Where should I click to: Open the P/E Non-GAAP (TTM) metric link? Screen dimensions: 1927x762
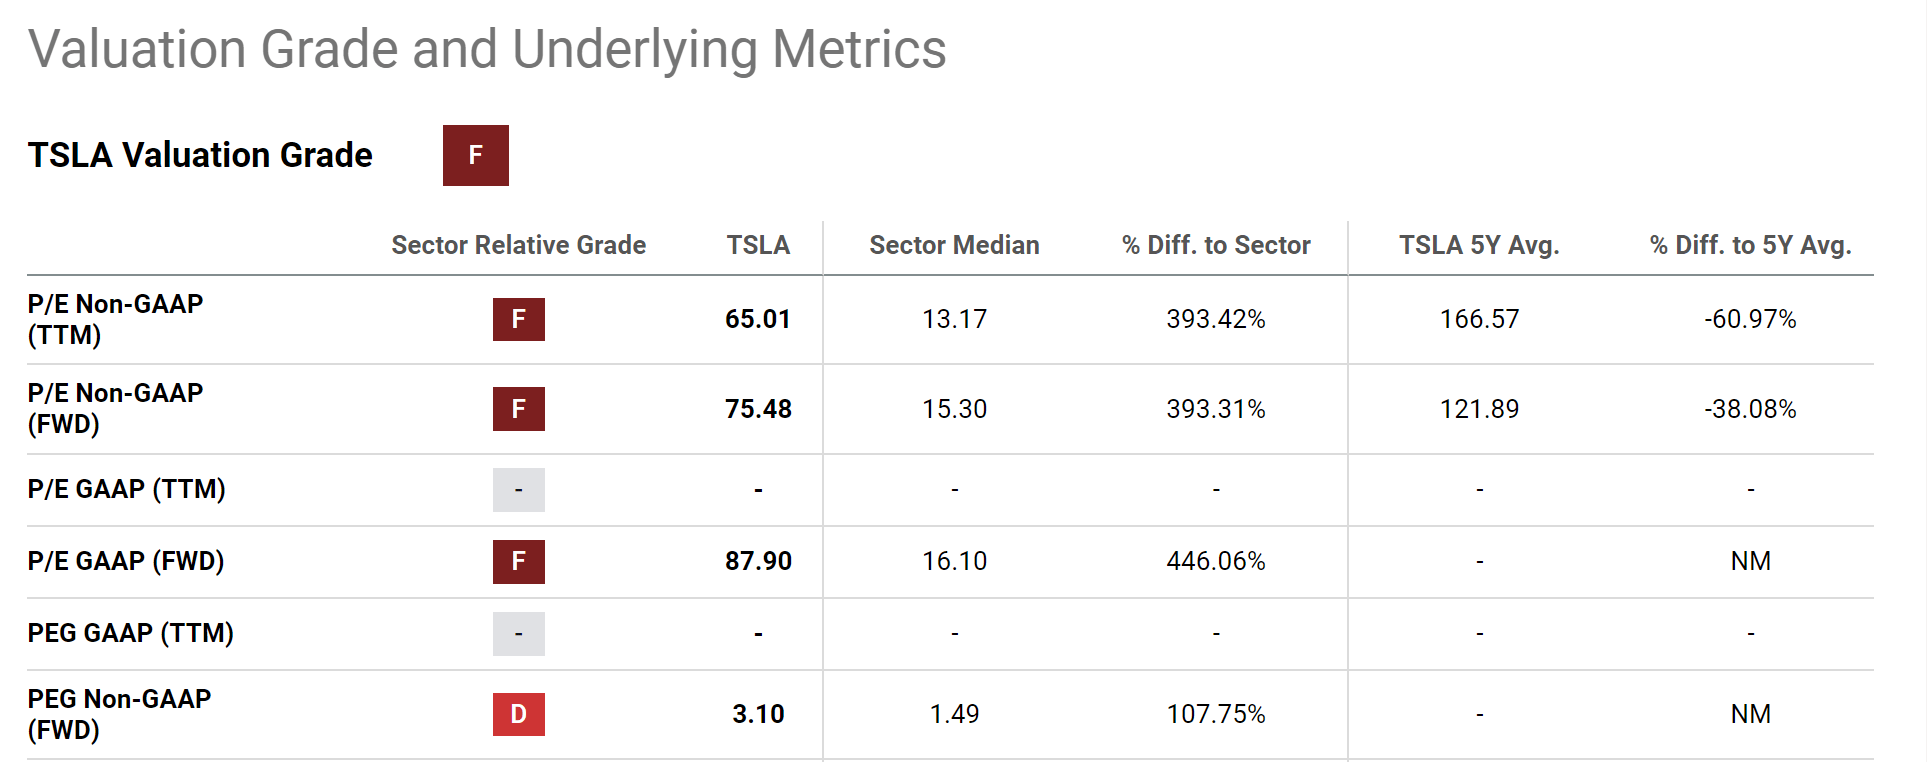(x=115, y=319)
